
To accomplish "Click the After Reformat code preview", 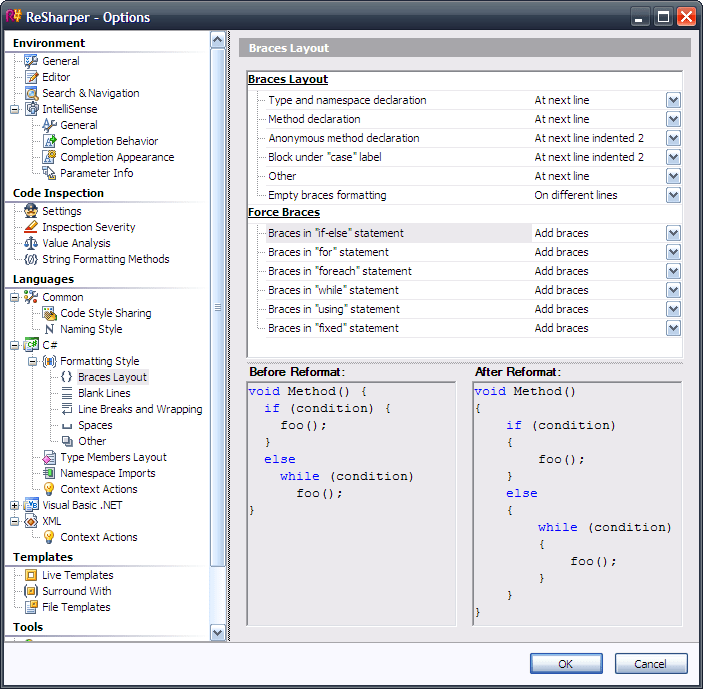I will pos(577,504).
